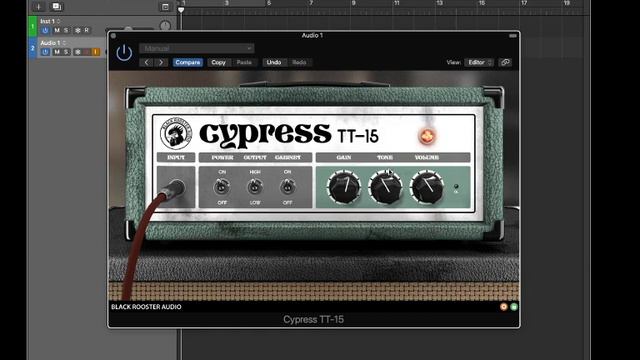Flip the OUTPUT high/low toggle switch

tap(255, 187)
